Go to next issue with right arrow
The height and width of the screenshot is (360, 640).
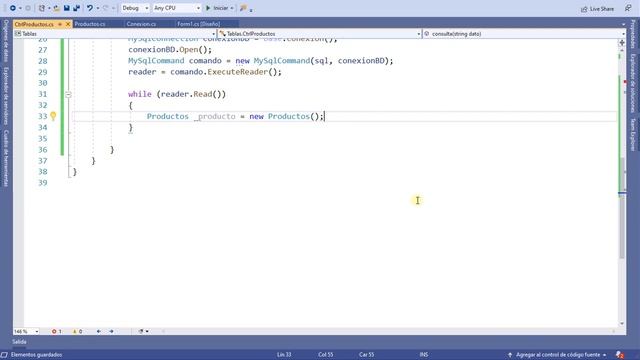(111, 331)
